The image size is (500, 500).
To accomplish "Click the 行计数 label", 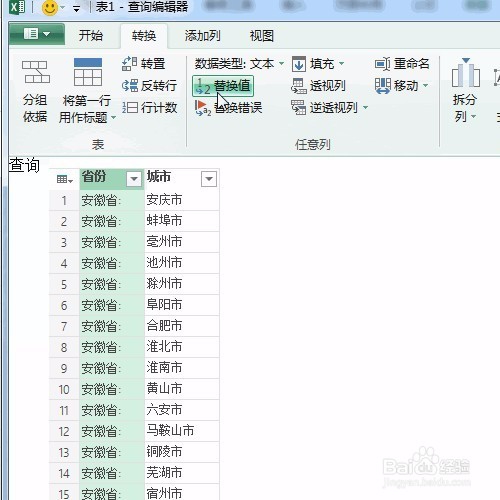I will click(159, 108).
